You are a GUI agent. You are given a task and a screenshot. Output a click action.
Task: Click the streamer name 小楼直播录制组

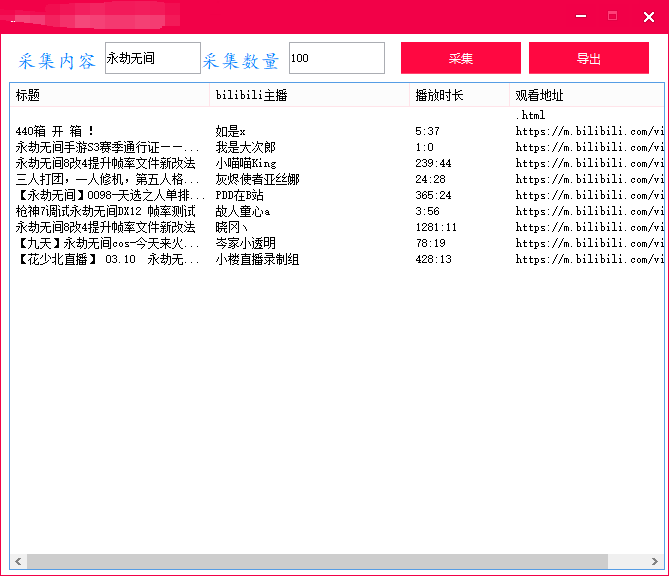[257, 259]
